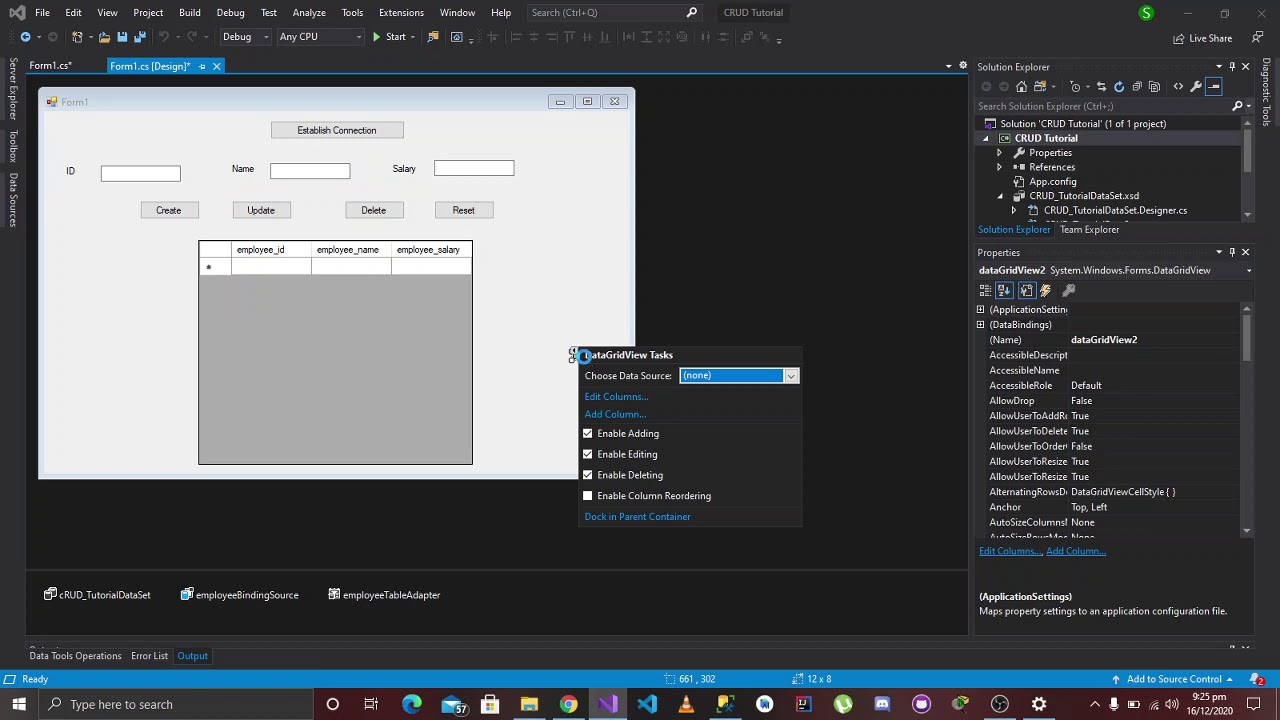Viewport: 1280px width, 720px height.
Task: Open Visual Studio Code from taskbar
Action: 647,704
